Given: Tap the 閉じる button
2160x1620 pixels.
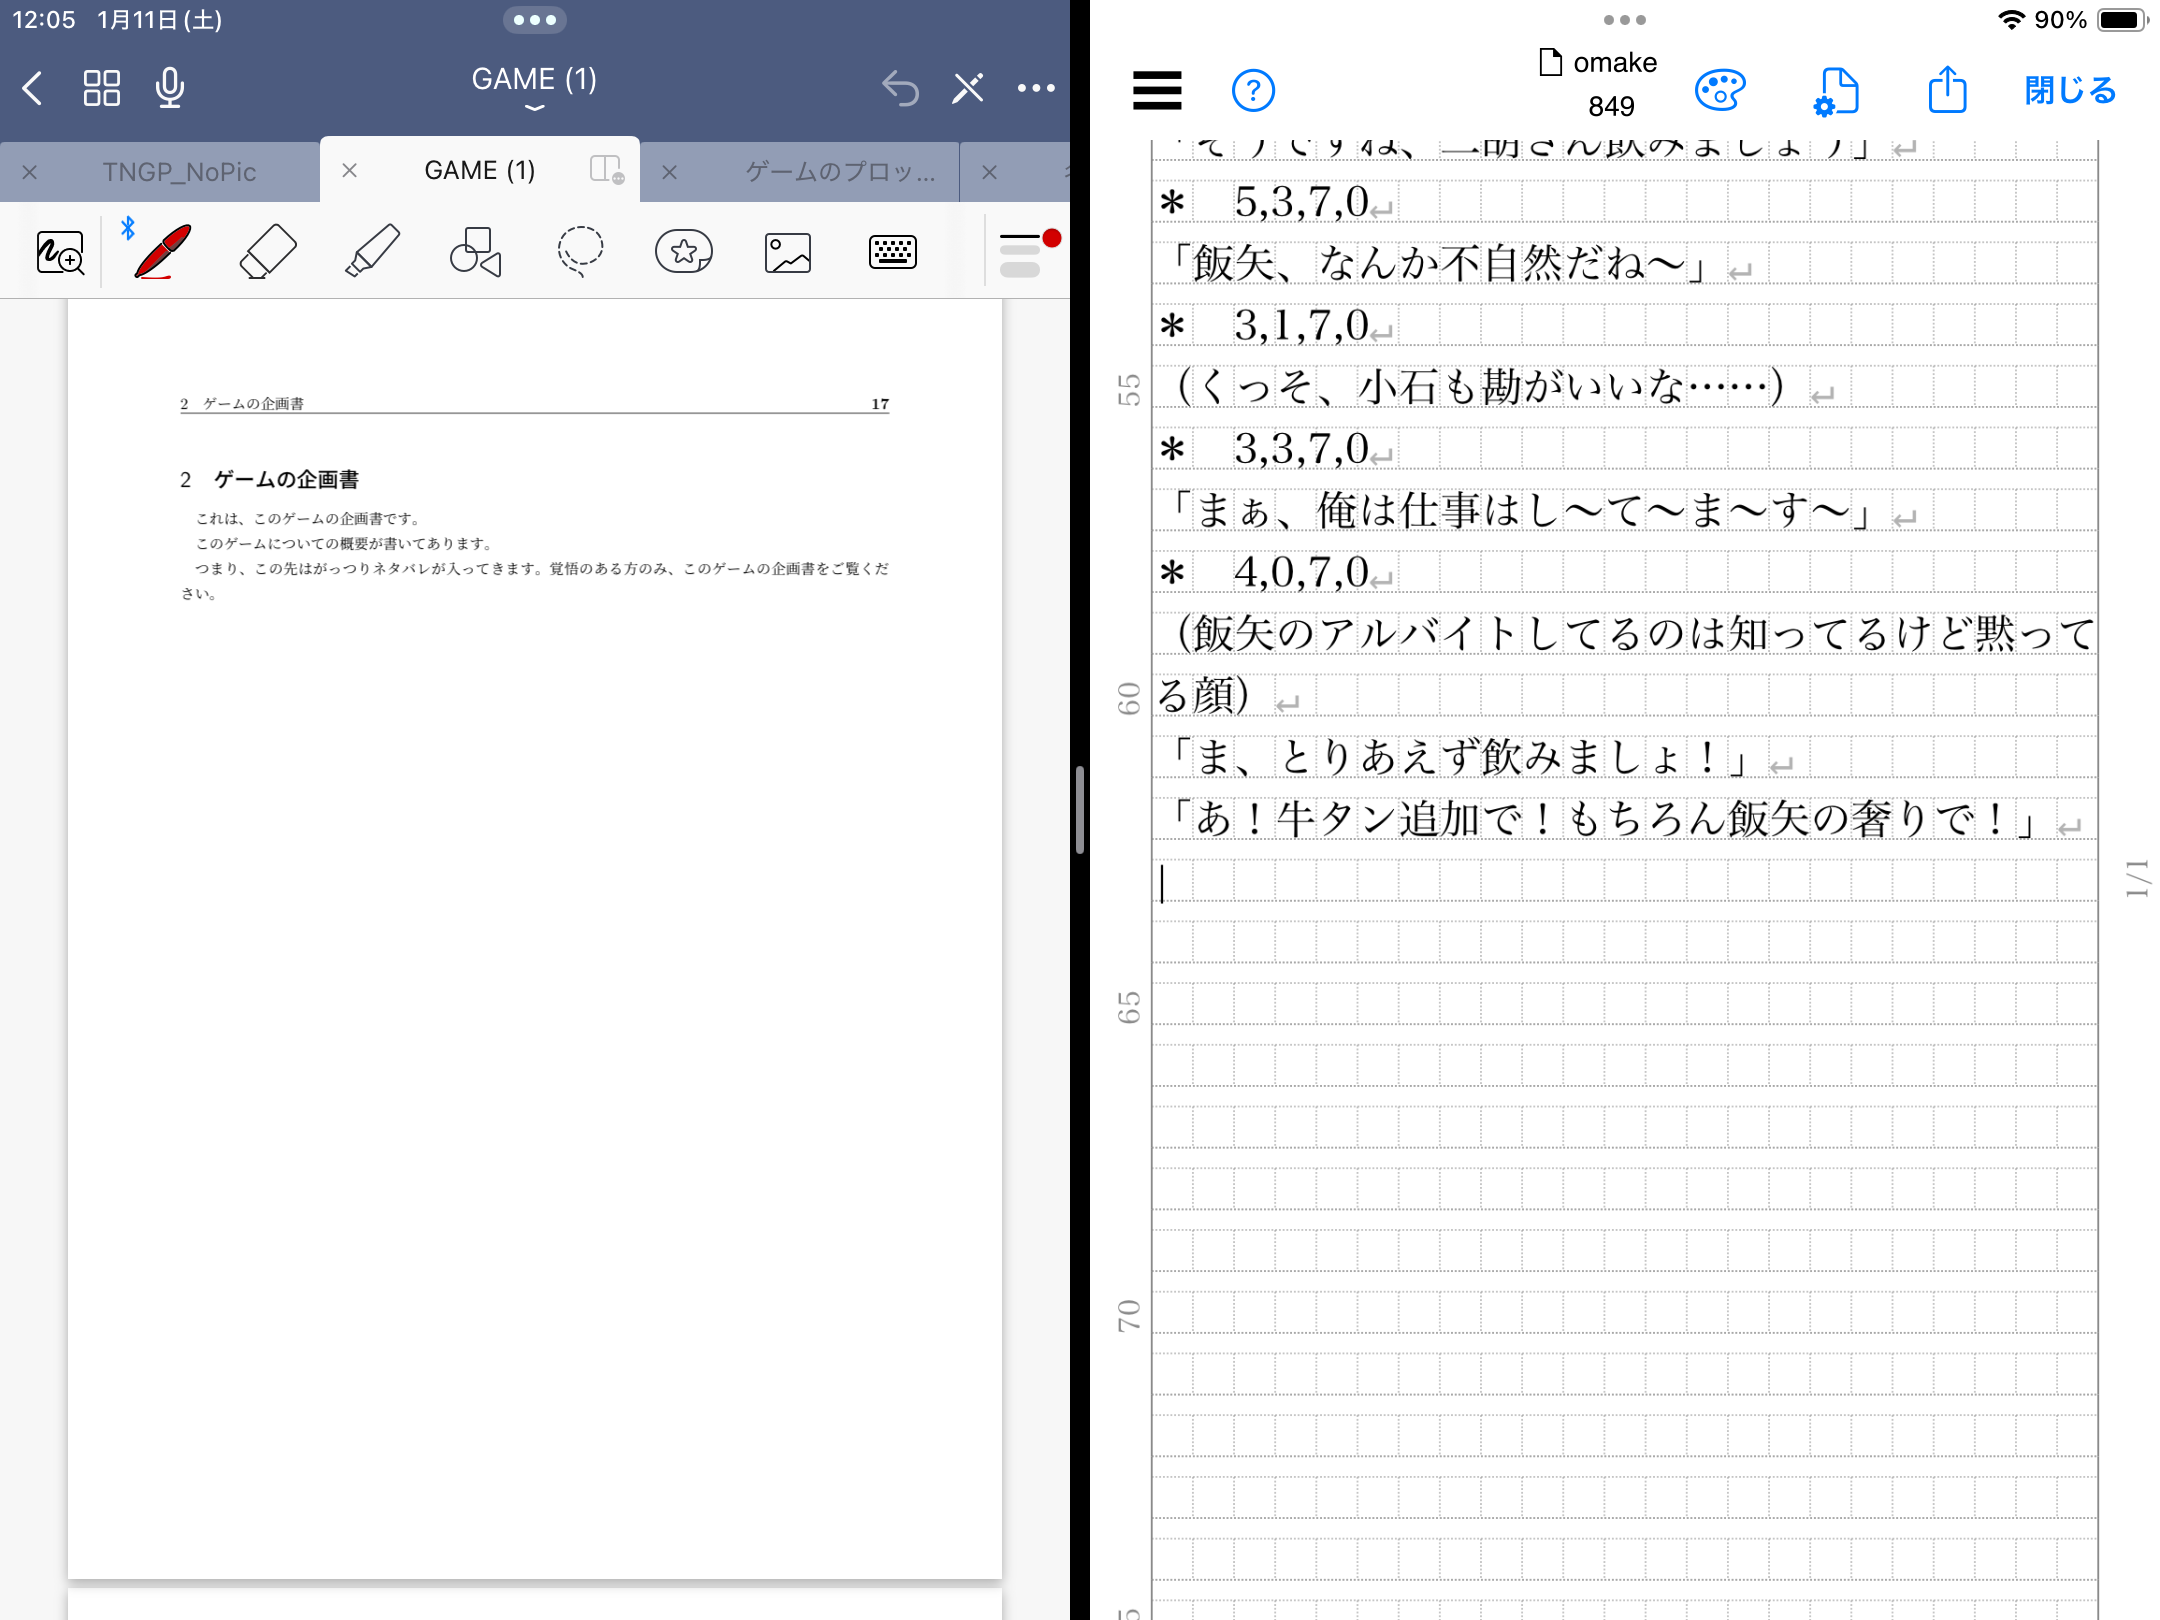Looking at the screenshot, I should point(2070,91).
